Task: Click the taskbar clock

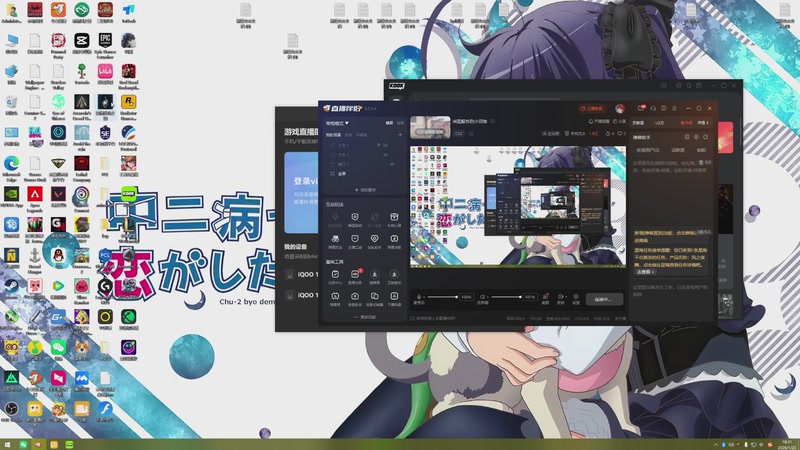Action: tap(786, 444)
